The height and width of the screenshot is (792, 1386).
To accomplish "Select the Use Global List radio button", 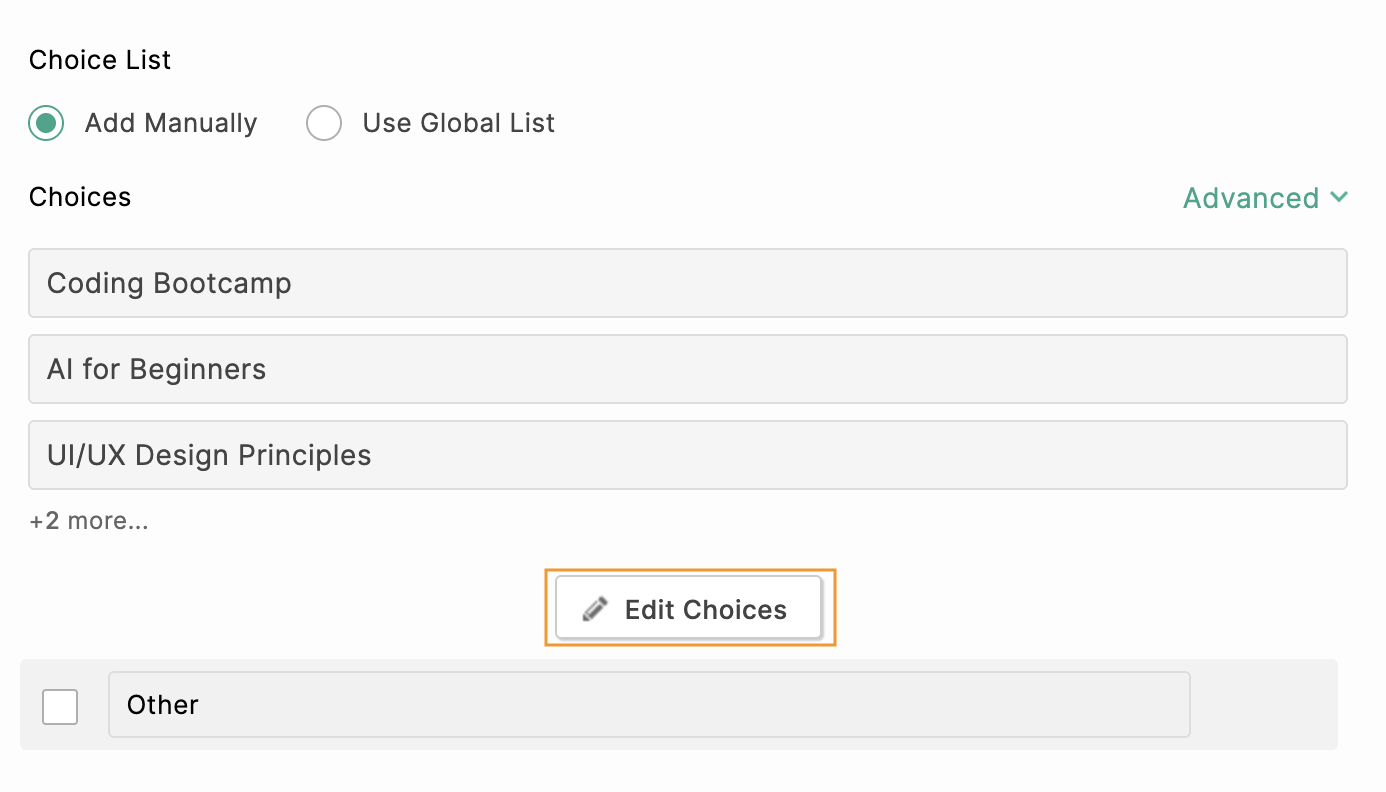I will pyautogui.click(x=324, y=122).
